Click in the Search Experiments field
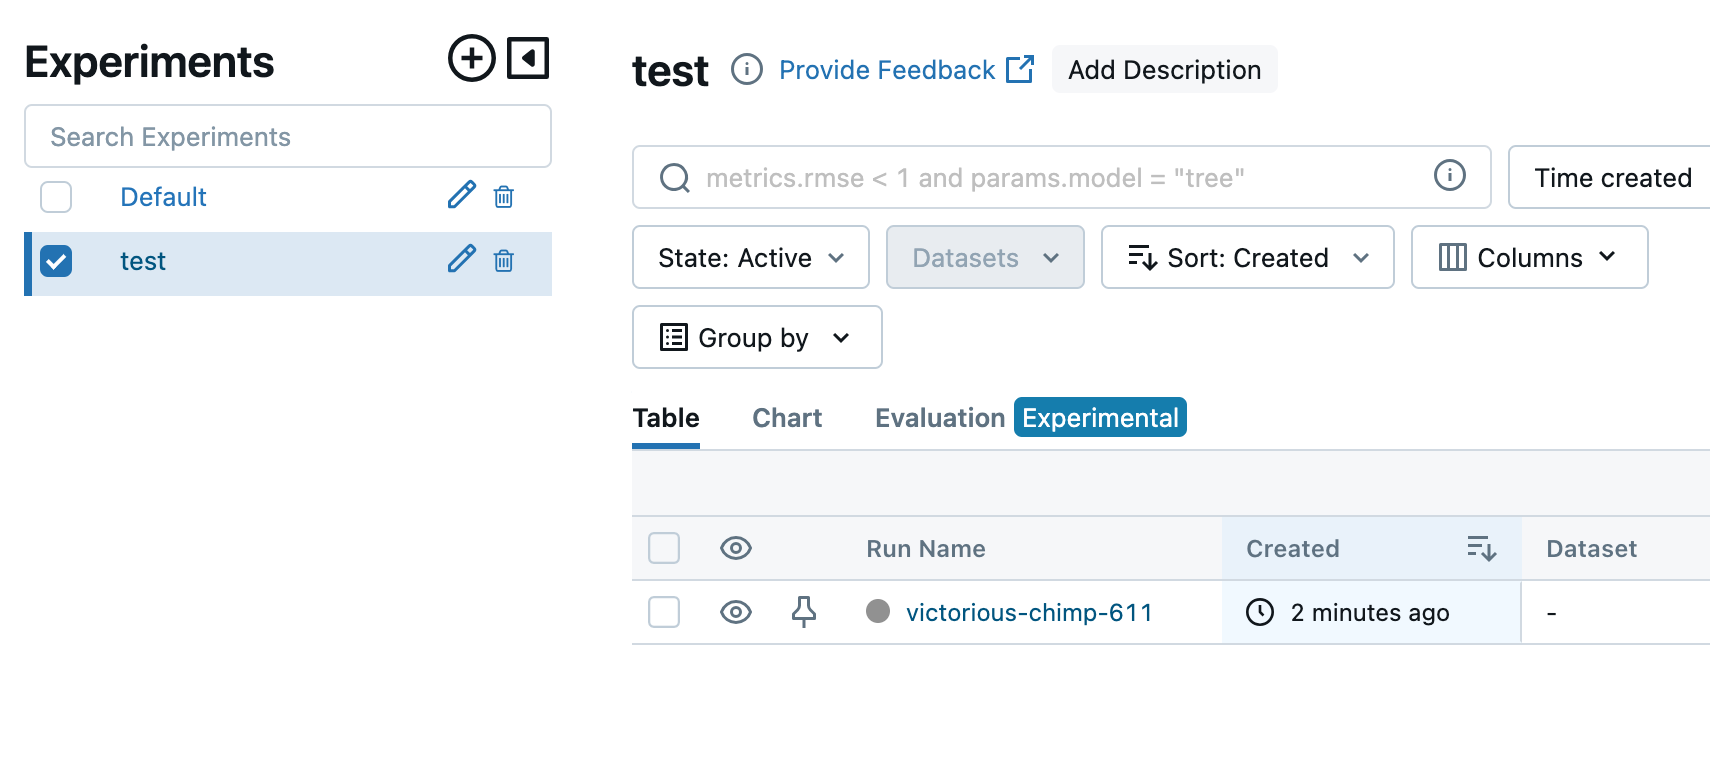Image resolution: width=1710 pixels, height=762 pixels. [x=288, y=136]
